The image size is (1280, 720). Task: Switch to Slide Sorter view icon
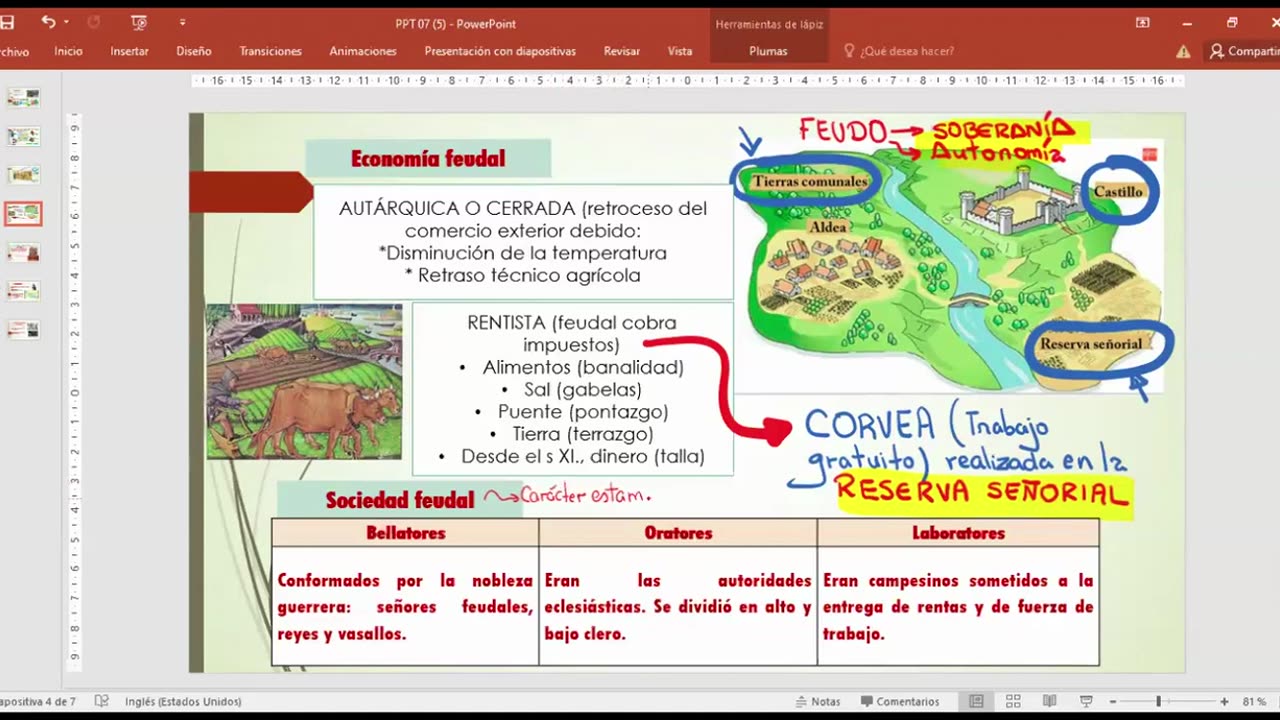pos(1013,701)
